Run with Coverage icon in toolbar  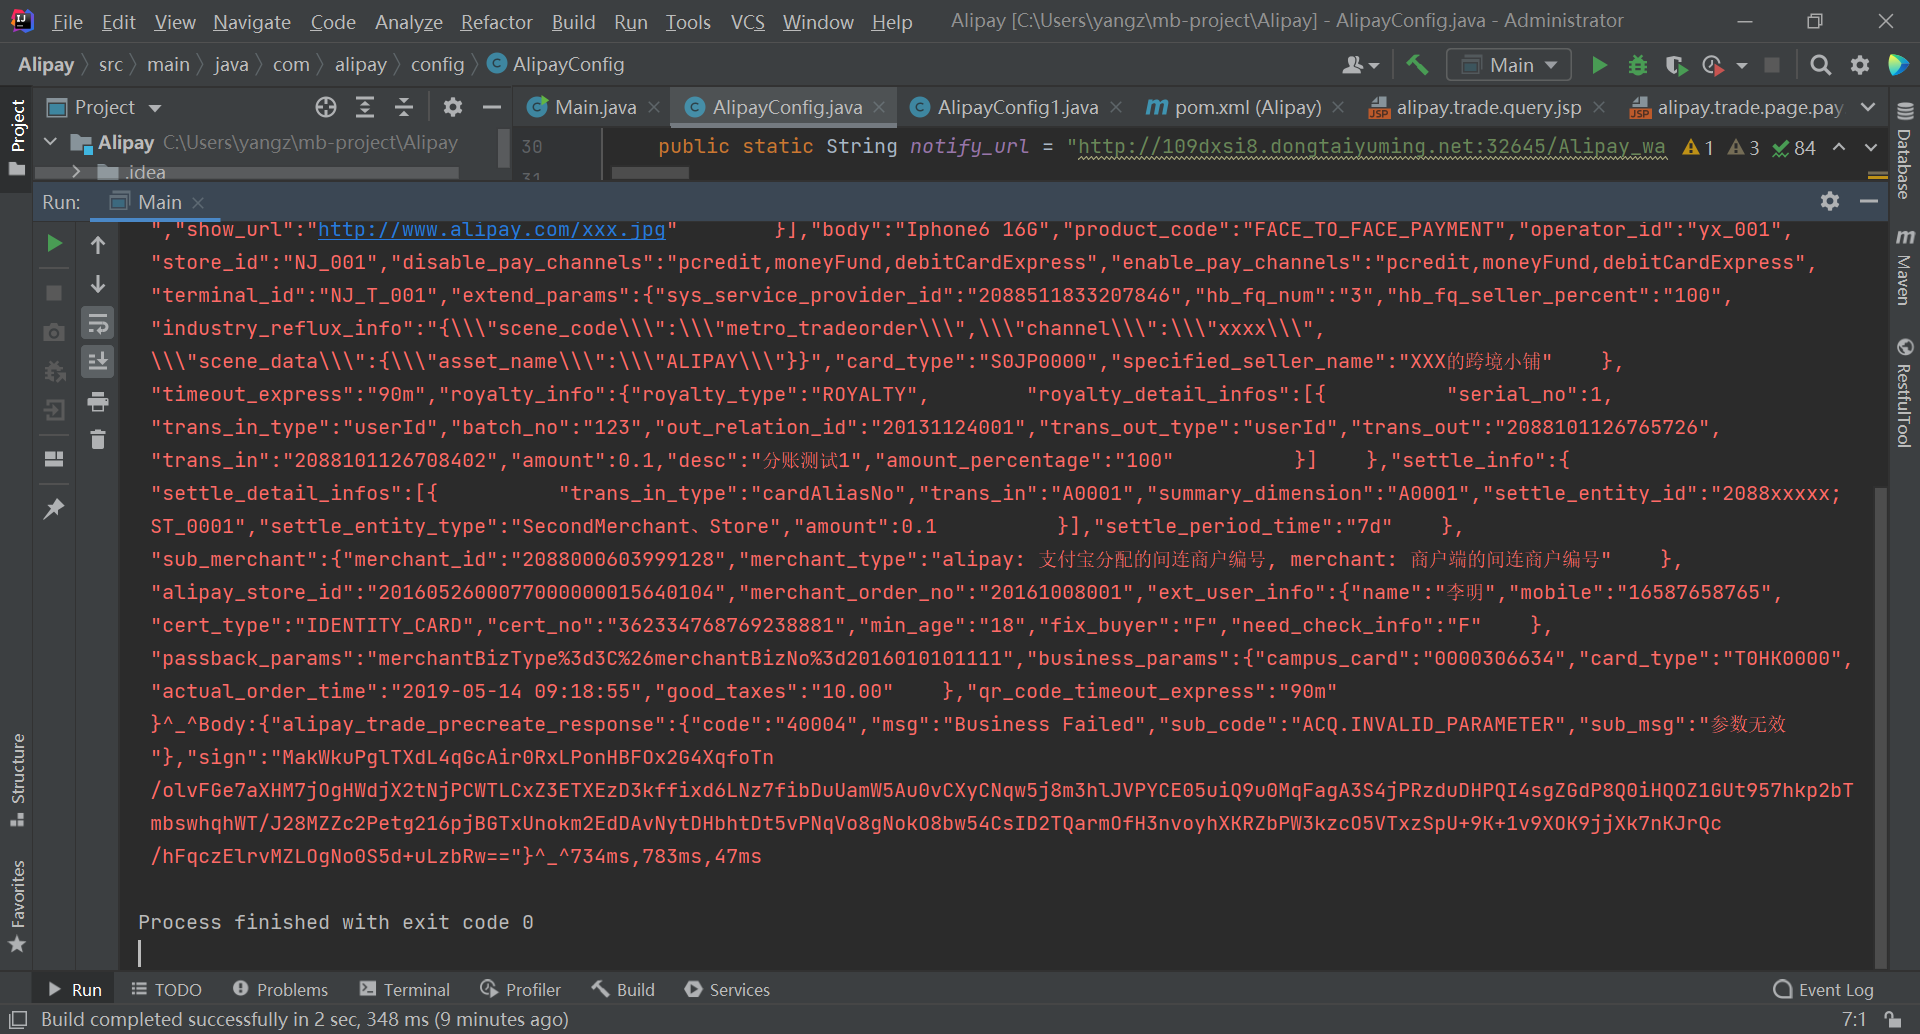coord(1676,65)
